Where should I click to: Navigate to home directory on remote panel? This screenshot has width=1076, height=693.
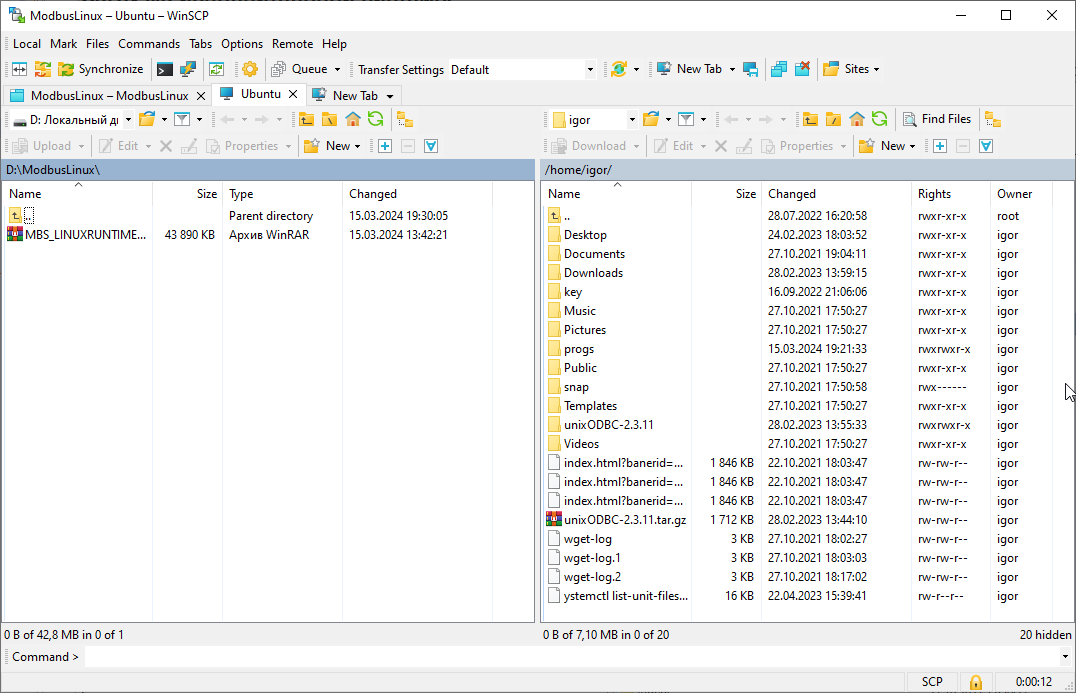(859, 118)
